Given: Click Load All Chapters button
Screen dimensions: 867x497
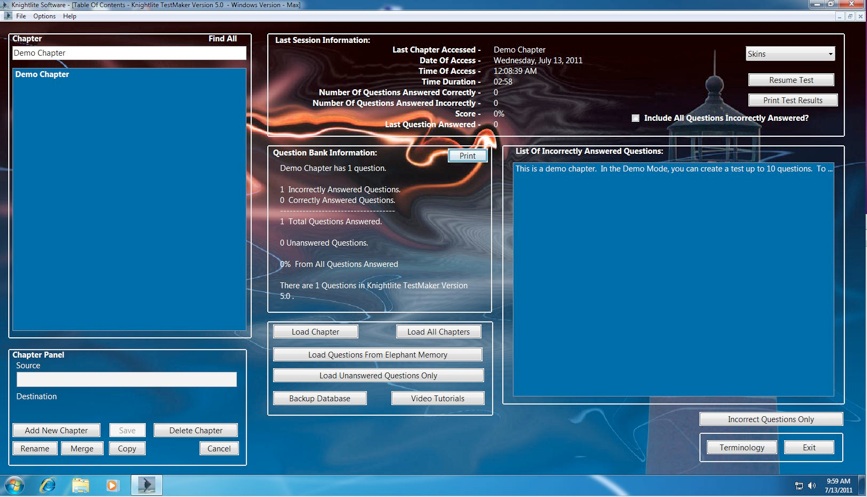Looking at the screenshot, I should click(x=438, y=332).
